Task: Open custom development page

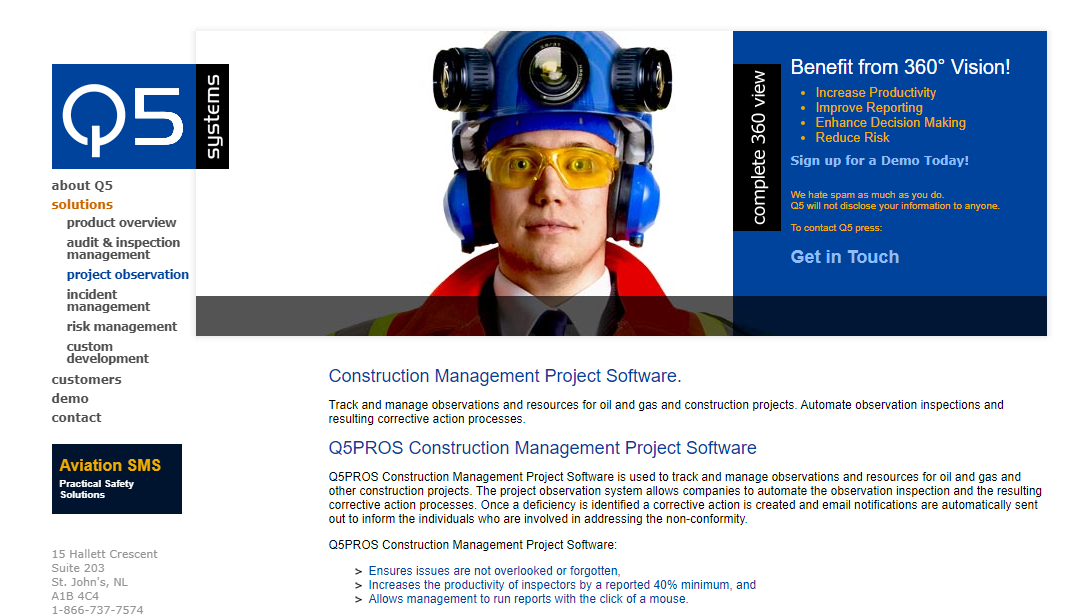Action: (107, 352)
